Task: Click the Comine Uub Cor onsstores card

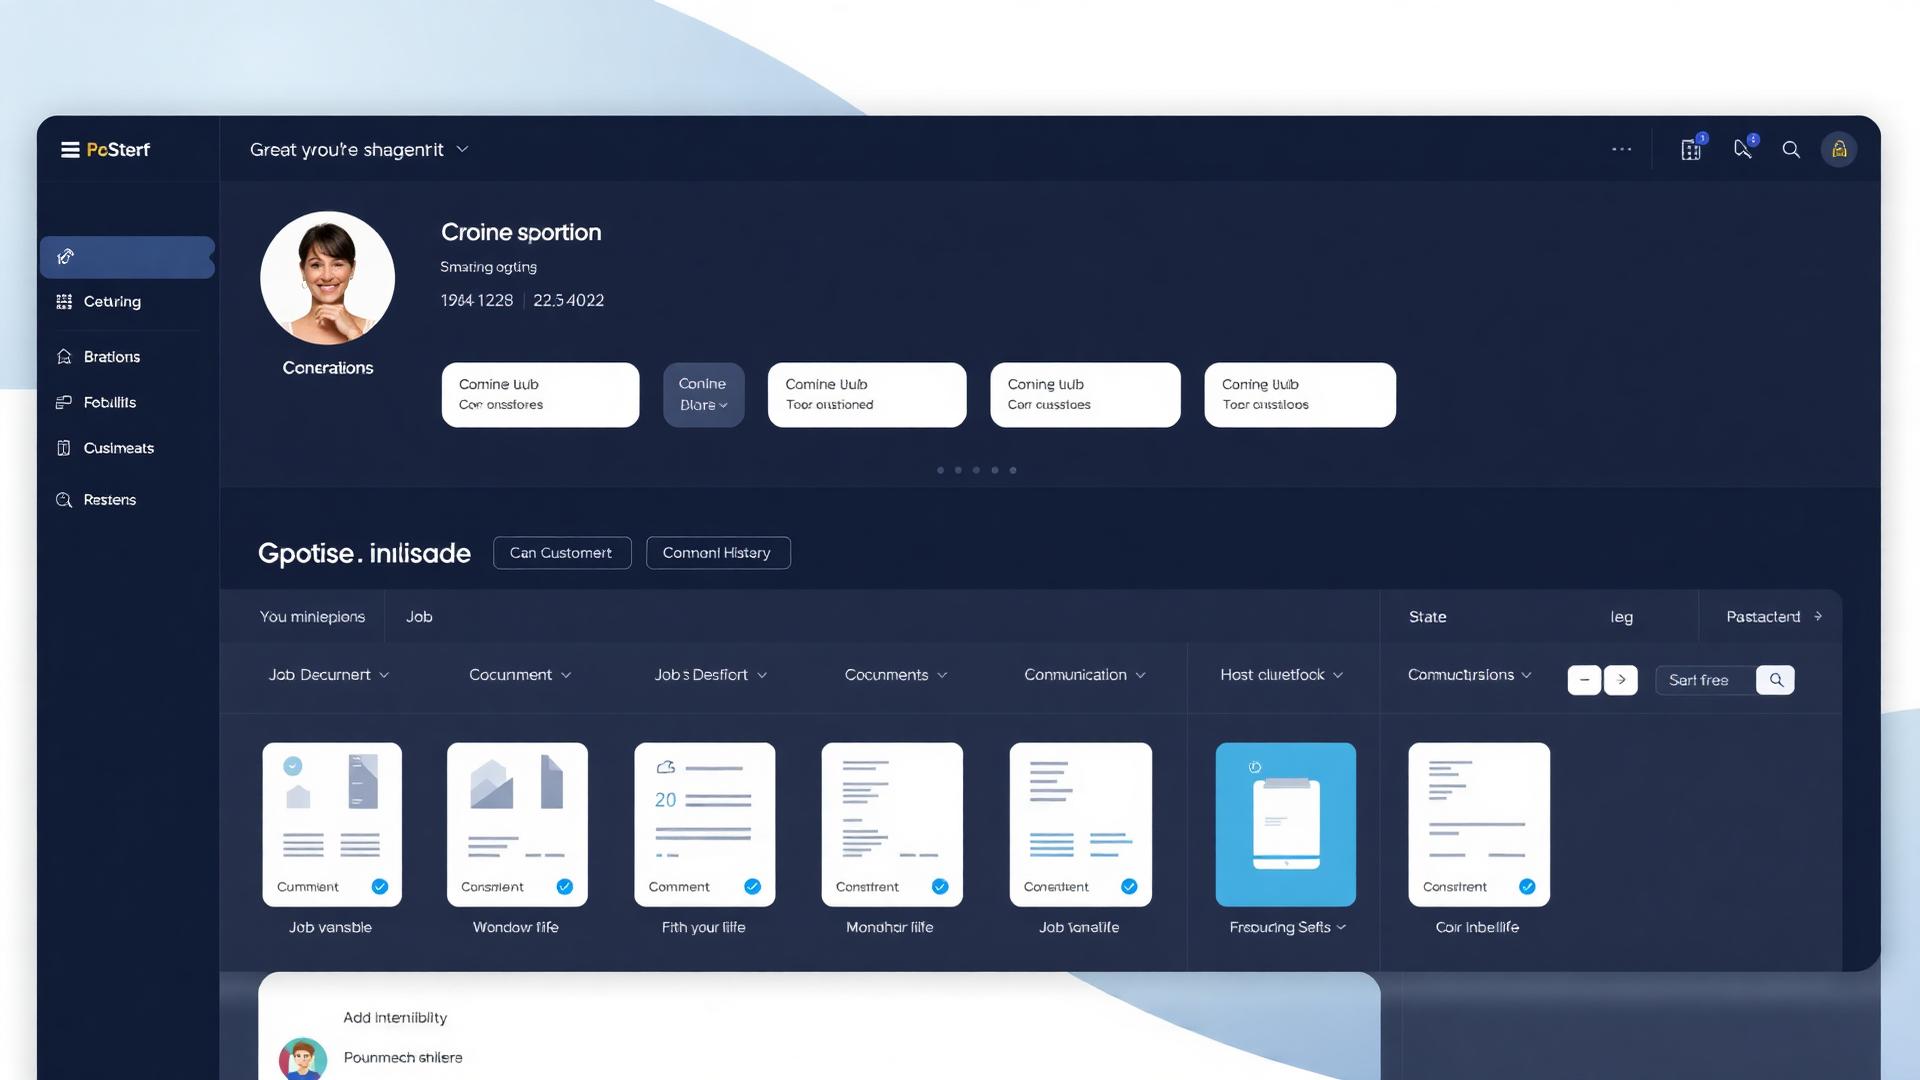Action: pos(540,395)
